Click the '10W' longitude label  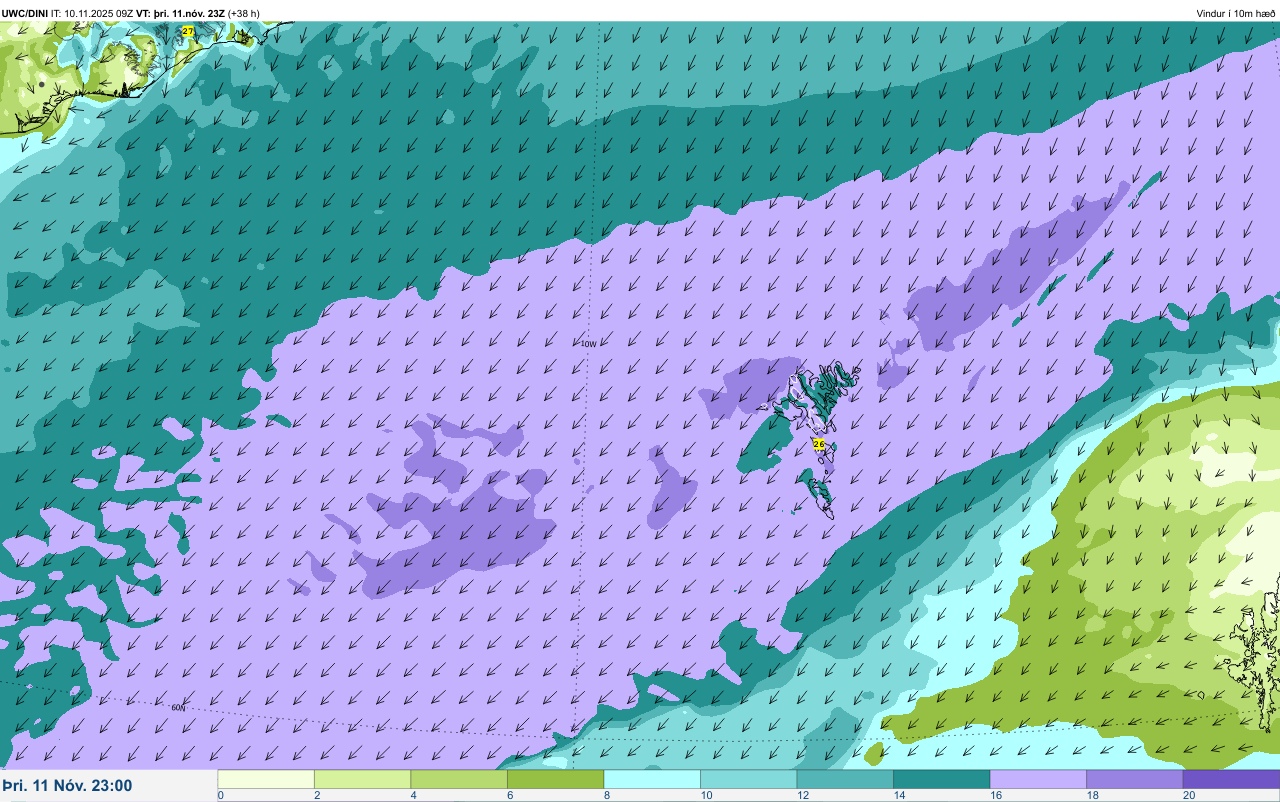[588, 344]
